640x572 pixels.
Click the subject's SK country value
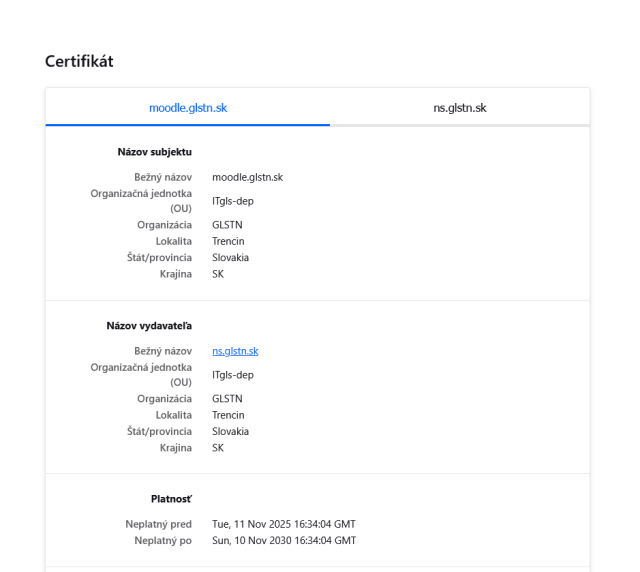[x=218, y=273]
